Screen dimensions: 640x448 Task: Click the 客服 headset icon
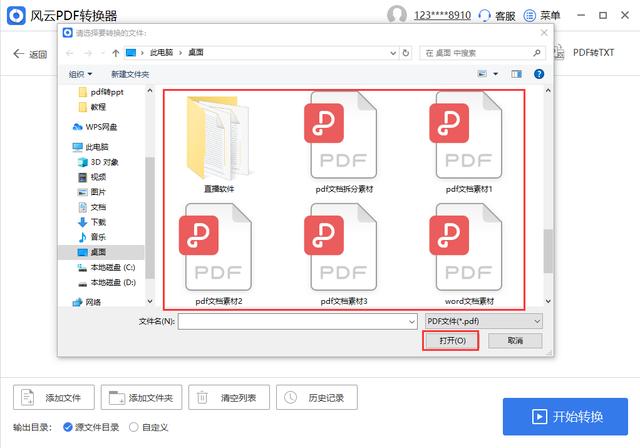point(484,16)
